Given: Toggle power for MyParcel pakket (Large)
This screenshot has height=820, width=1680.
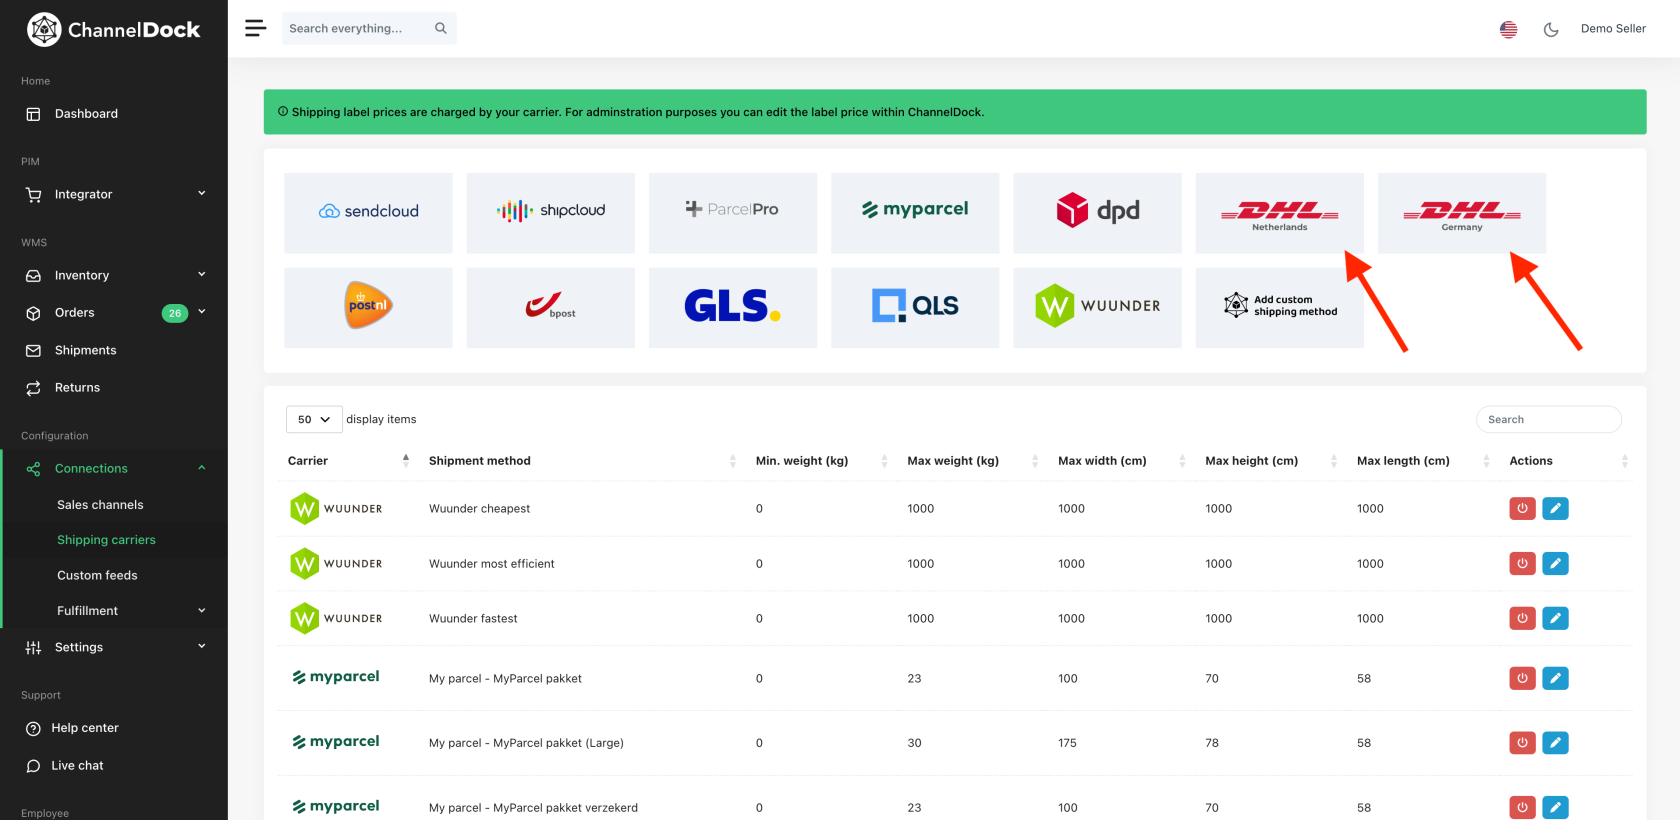Looking at the screenshot, I should click(1522, 743).
